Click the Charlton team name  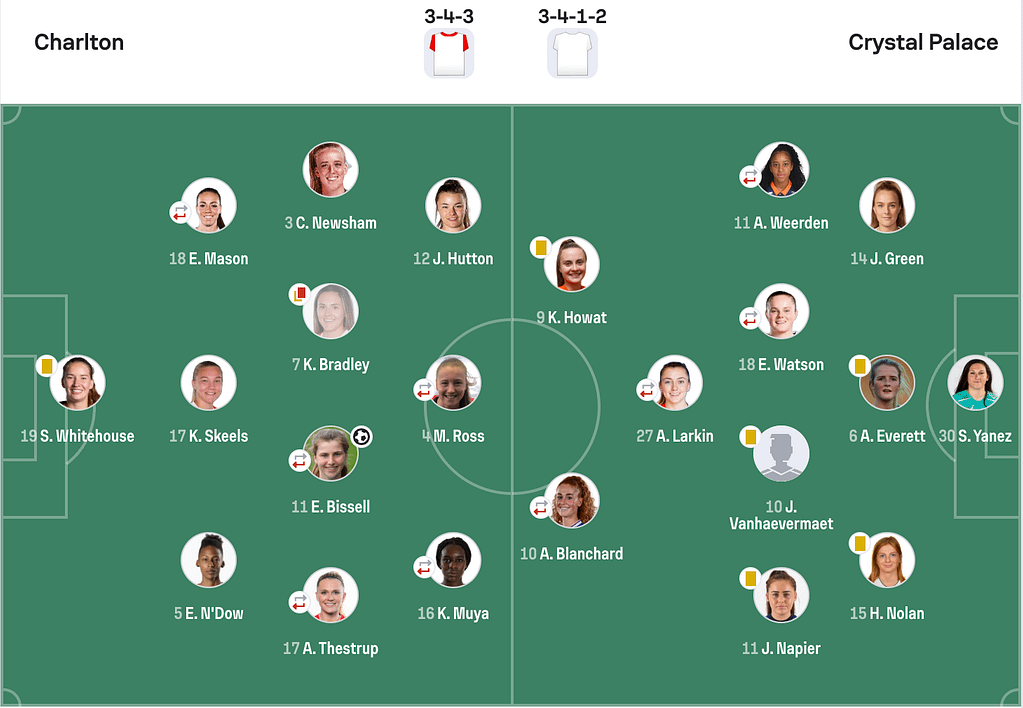click(79, 42)
